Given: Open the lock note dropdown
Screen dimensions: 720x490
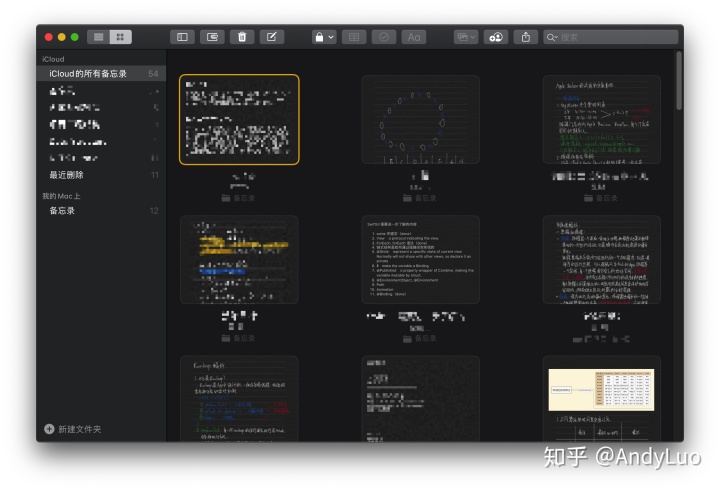Looking at the screenshot, I should click(x=324, y=37).
